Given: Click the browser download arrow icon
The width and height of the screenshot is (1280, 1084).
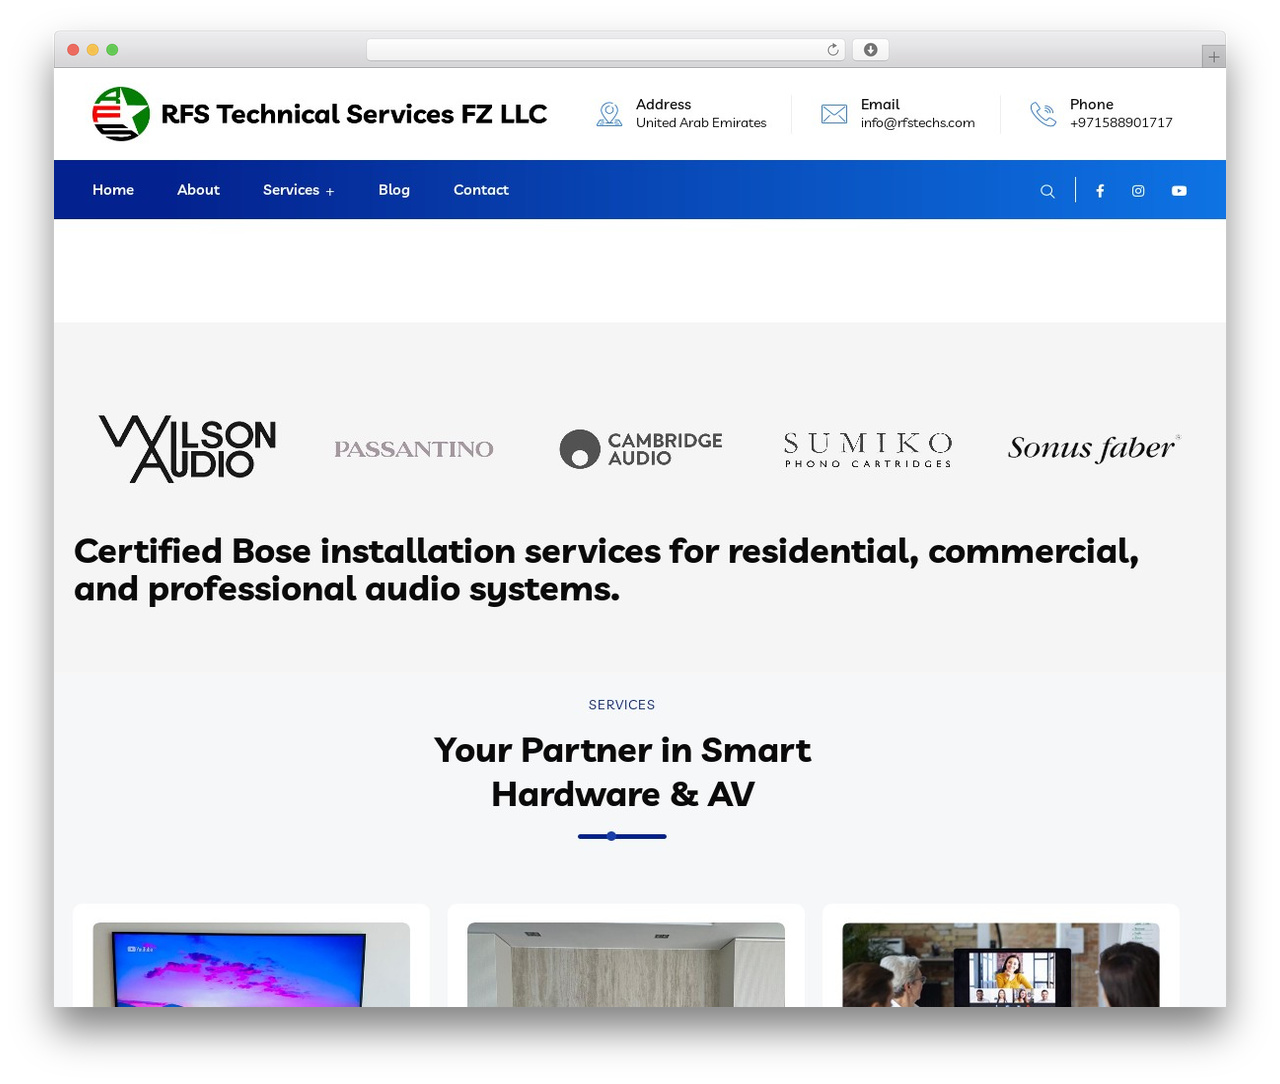Looking at the screenshot, I should click(871, 50).
